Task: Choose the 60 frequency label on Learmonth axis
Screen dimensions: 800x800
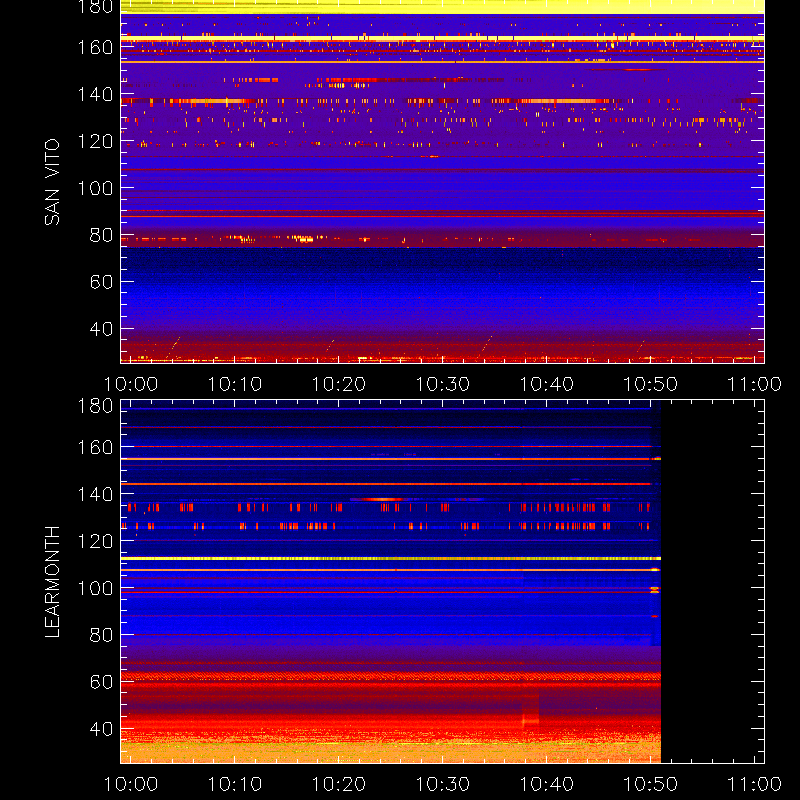Action: (102, 682)
